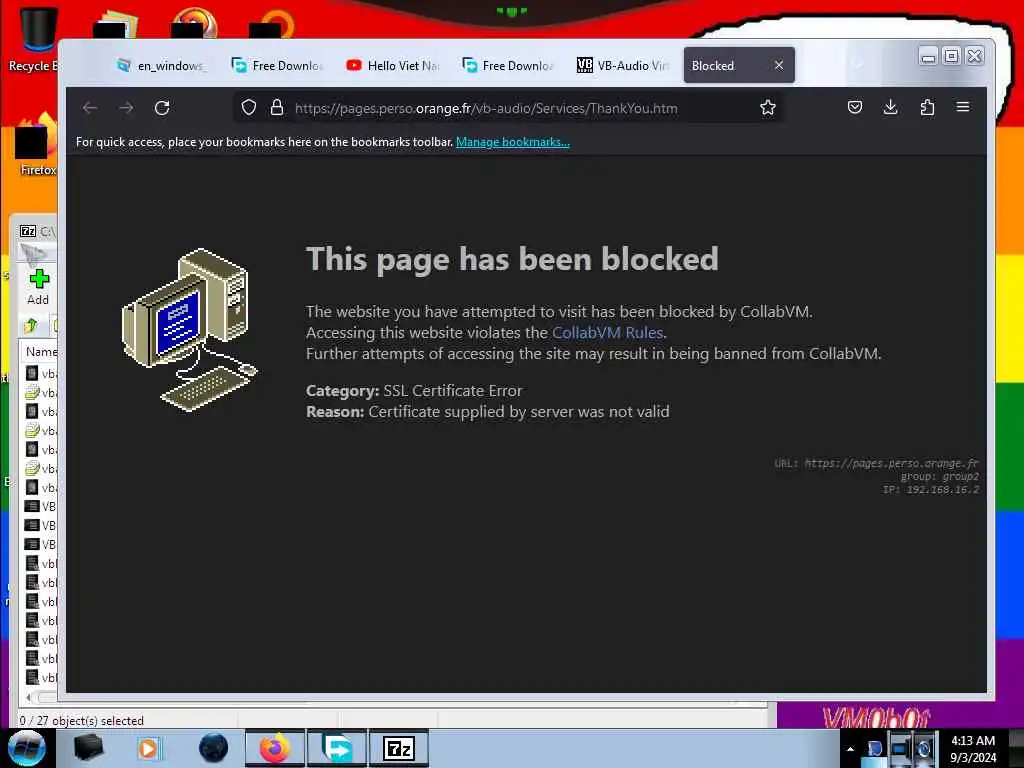Open the Manage bookmarks link
Viewport: 1024px width, 768px height.
(513, 142)
